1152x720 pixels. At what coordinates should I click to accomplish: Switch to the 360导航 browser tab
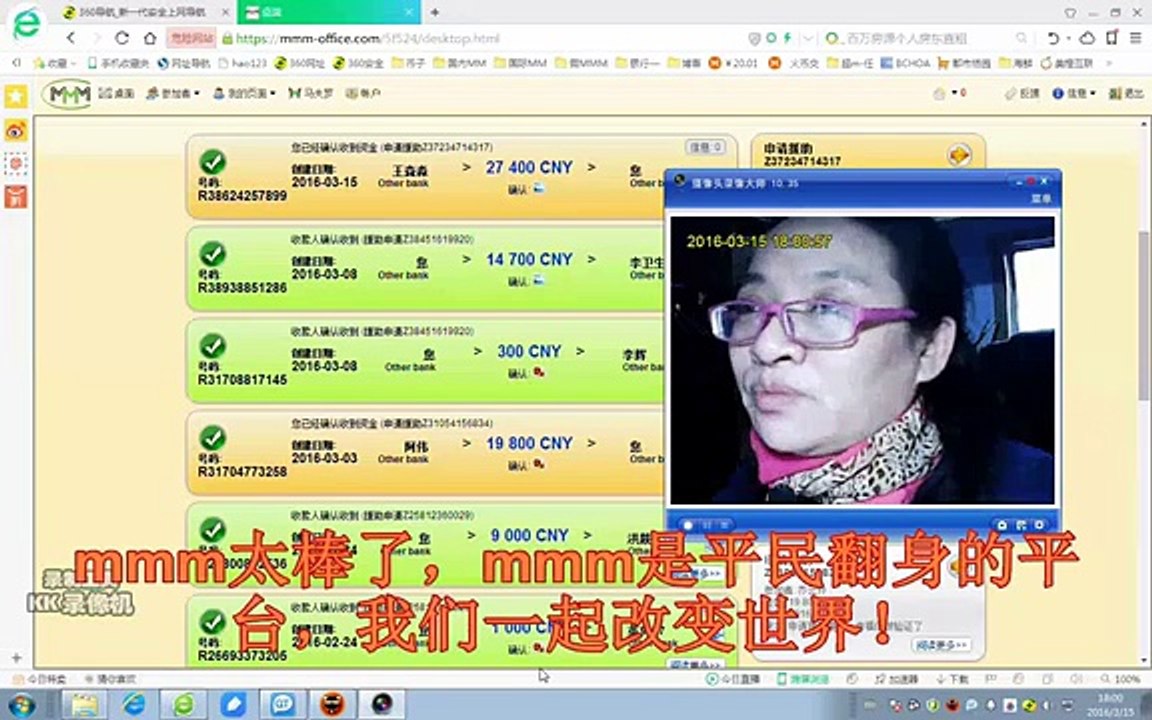click(x=143, y=12)
